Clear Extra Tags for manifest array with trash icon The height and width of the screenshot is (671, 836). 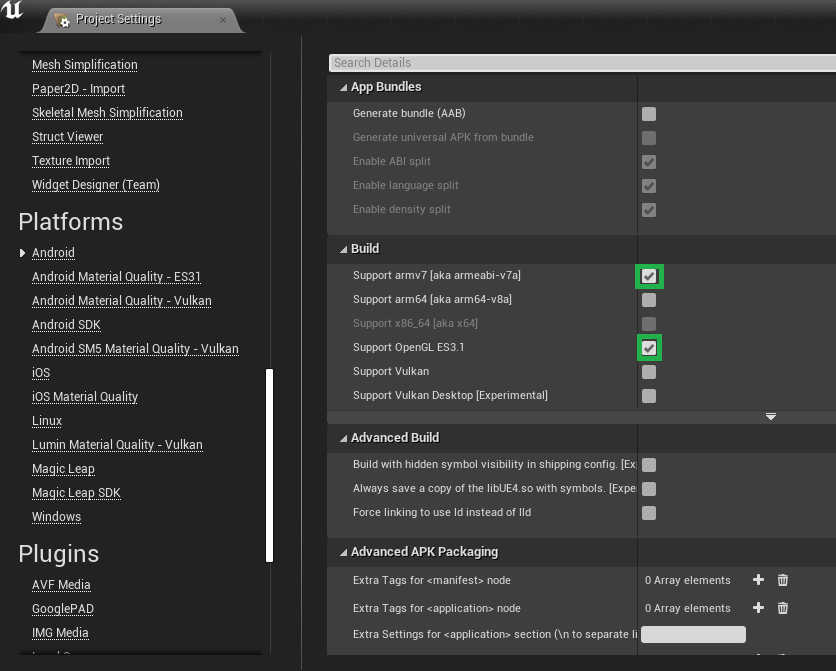[782, 580]
